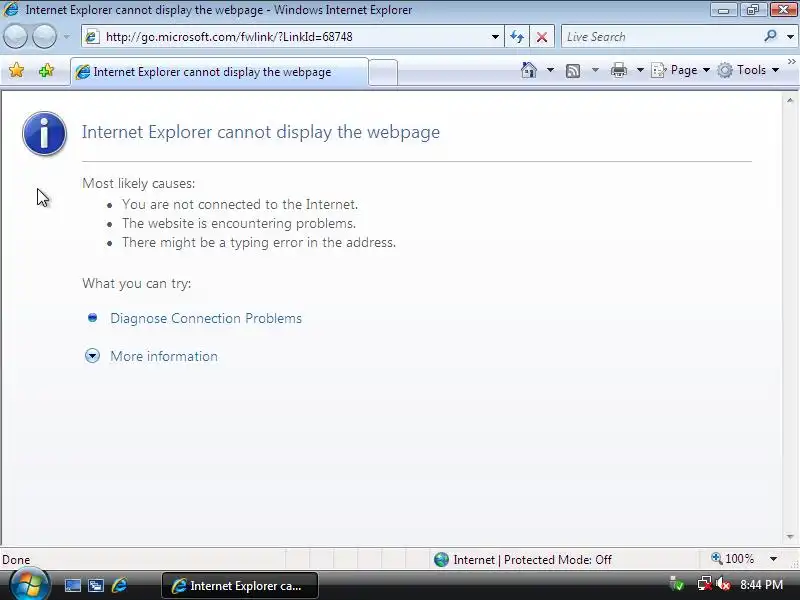Expand the toolbar overflow chevron
Image resolution: width=800 pixels, height=600 pixels.
(x=791, y=62)
